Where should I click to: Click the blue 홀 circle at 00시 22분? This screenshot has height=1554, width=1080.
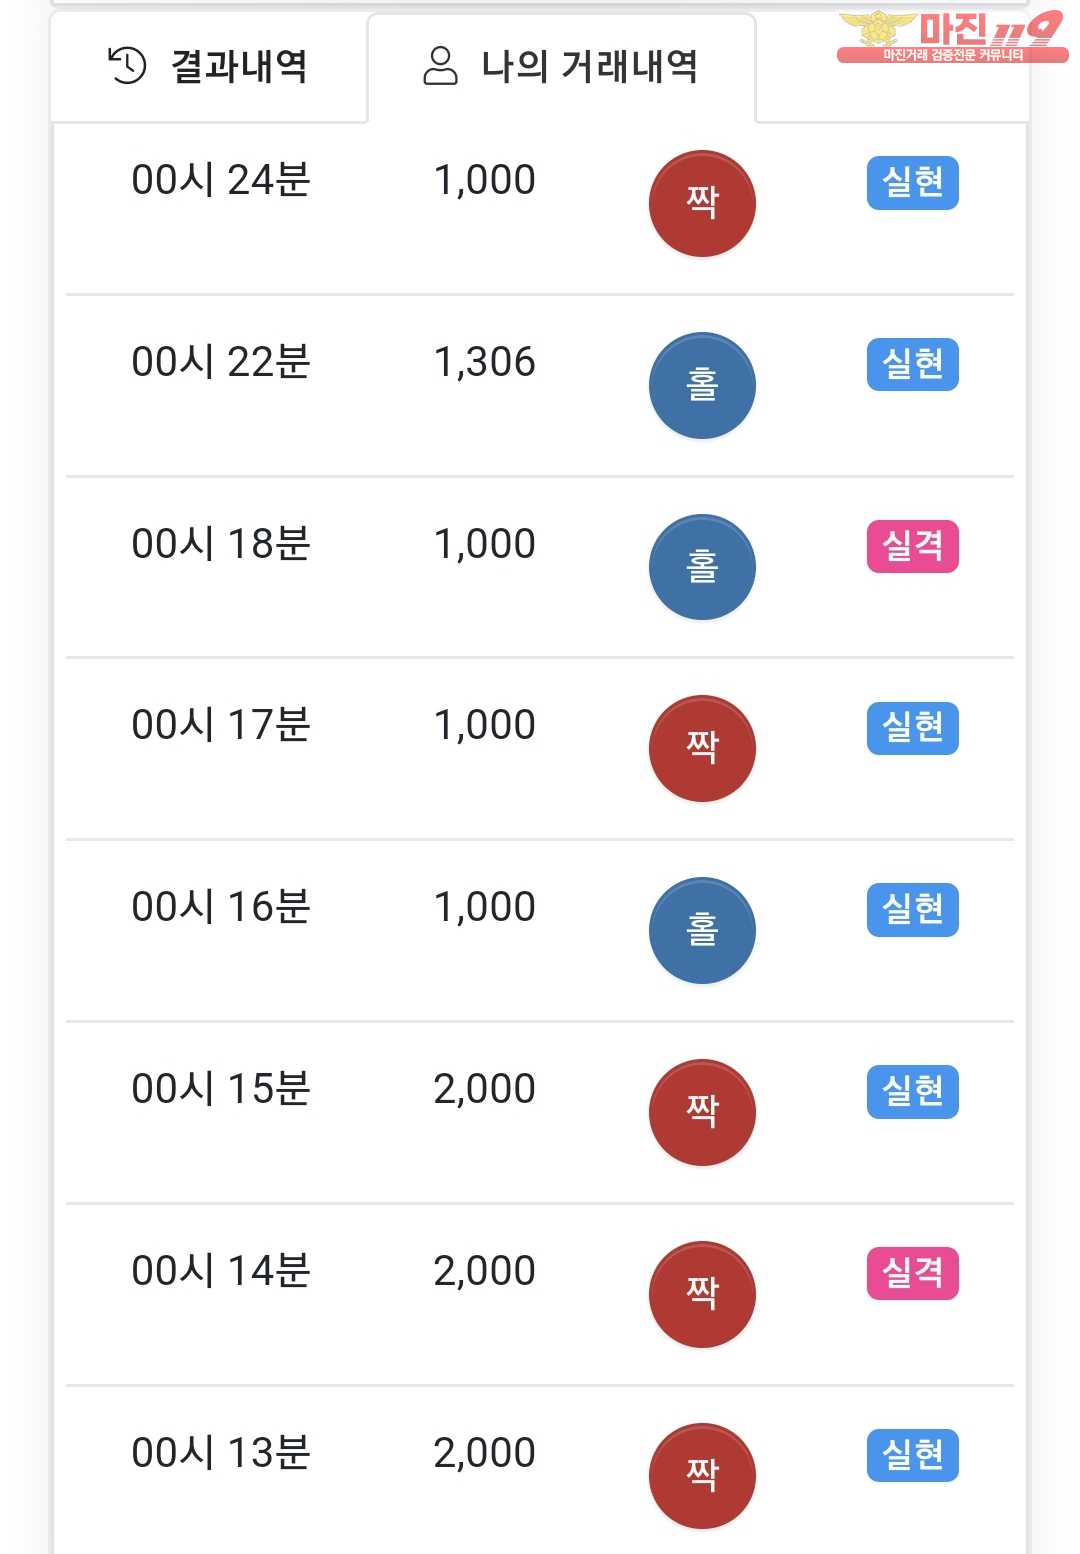pos(702,385)
